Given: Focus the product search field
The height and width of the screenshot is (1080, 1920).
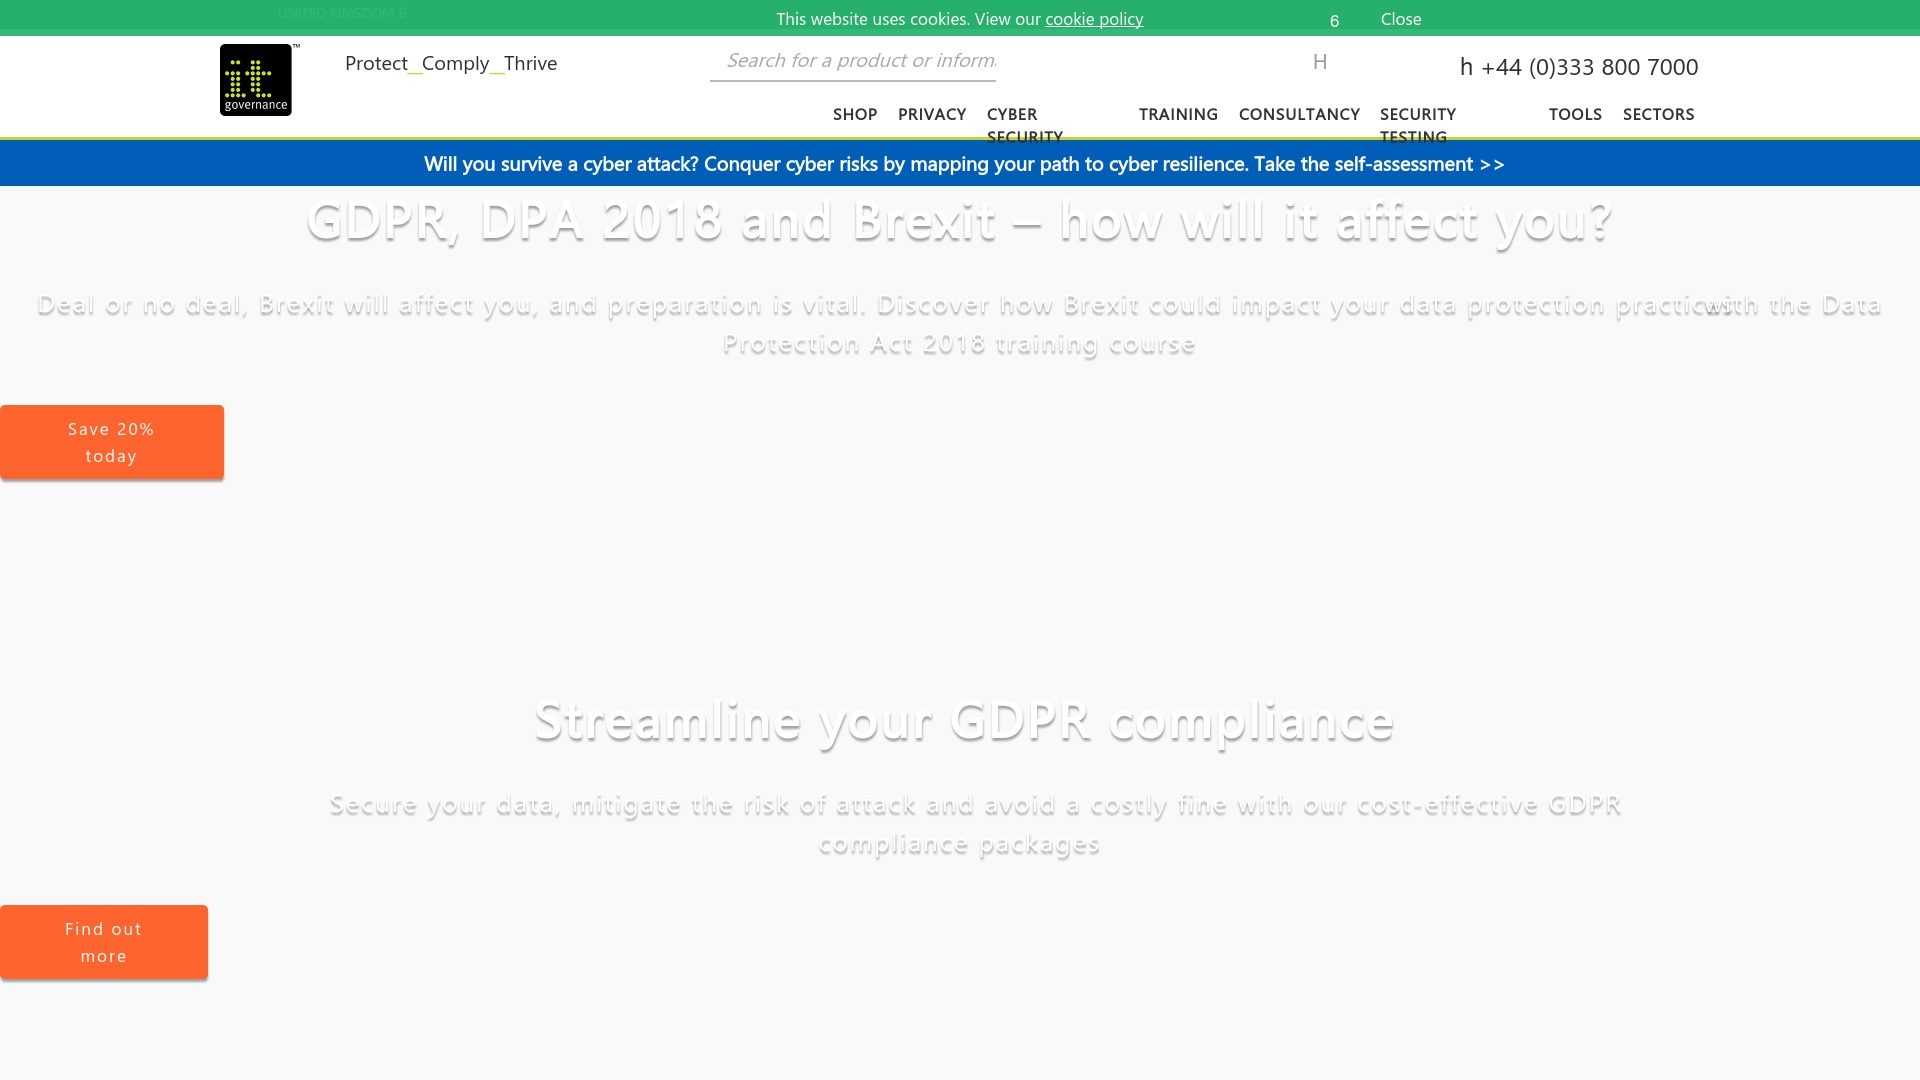Looking at the screenshot, I should 853,61.
